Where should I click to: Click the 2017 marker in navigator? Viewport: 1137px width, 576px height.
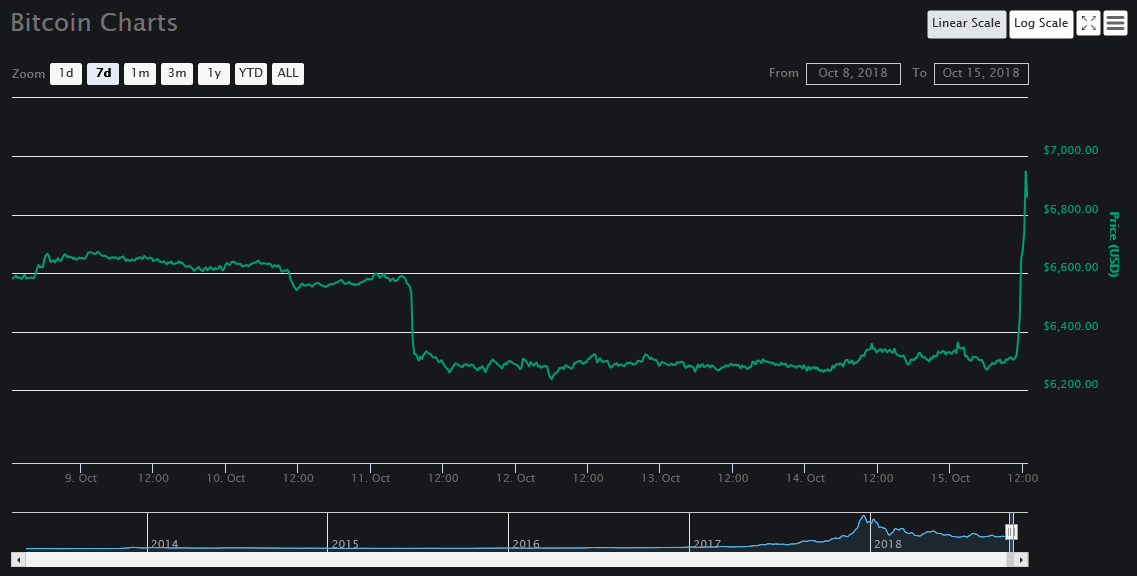pyautogui.click(x=706, y=544)
